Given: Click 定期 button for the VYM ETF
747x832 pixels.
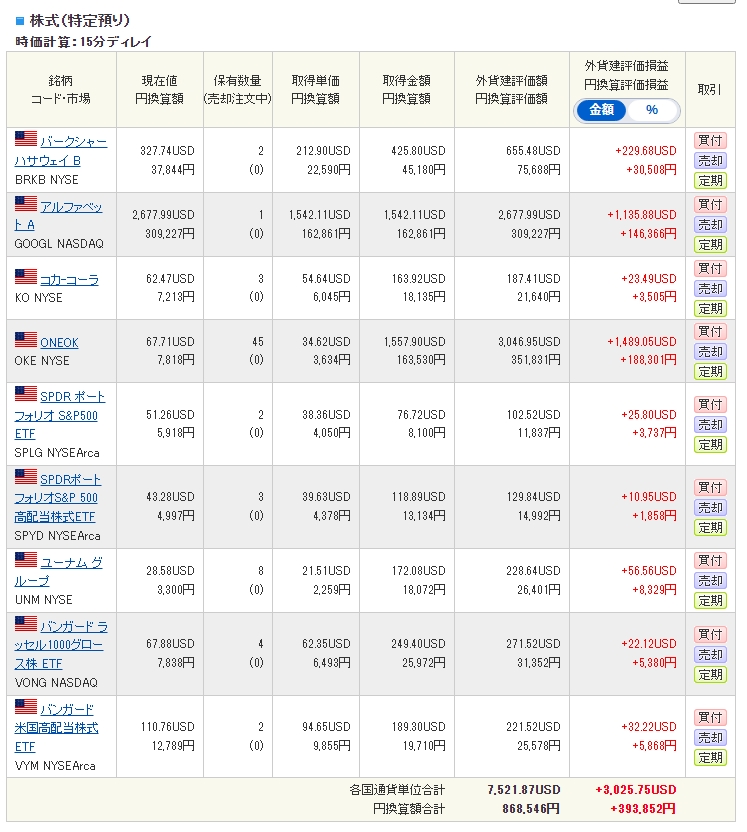Looking at the screenshot, I should pyautogui.click(x=710, y=758).
